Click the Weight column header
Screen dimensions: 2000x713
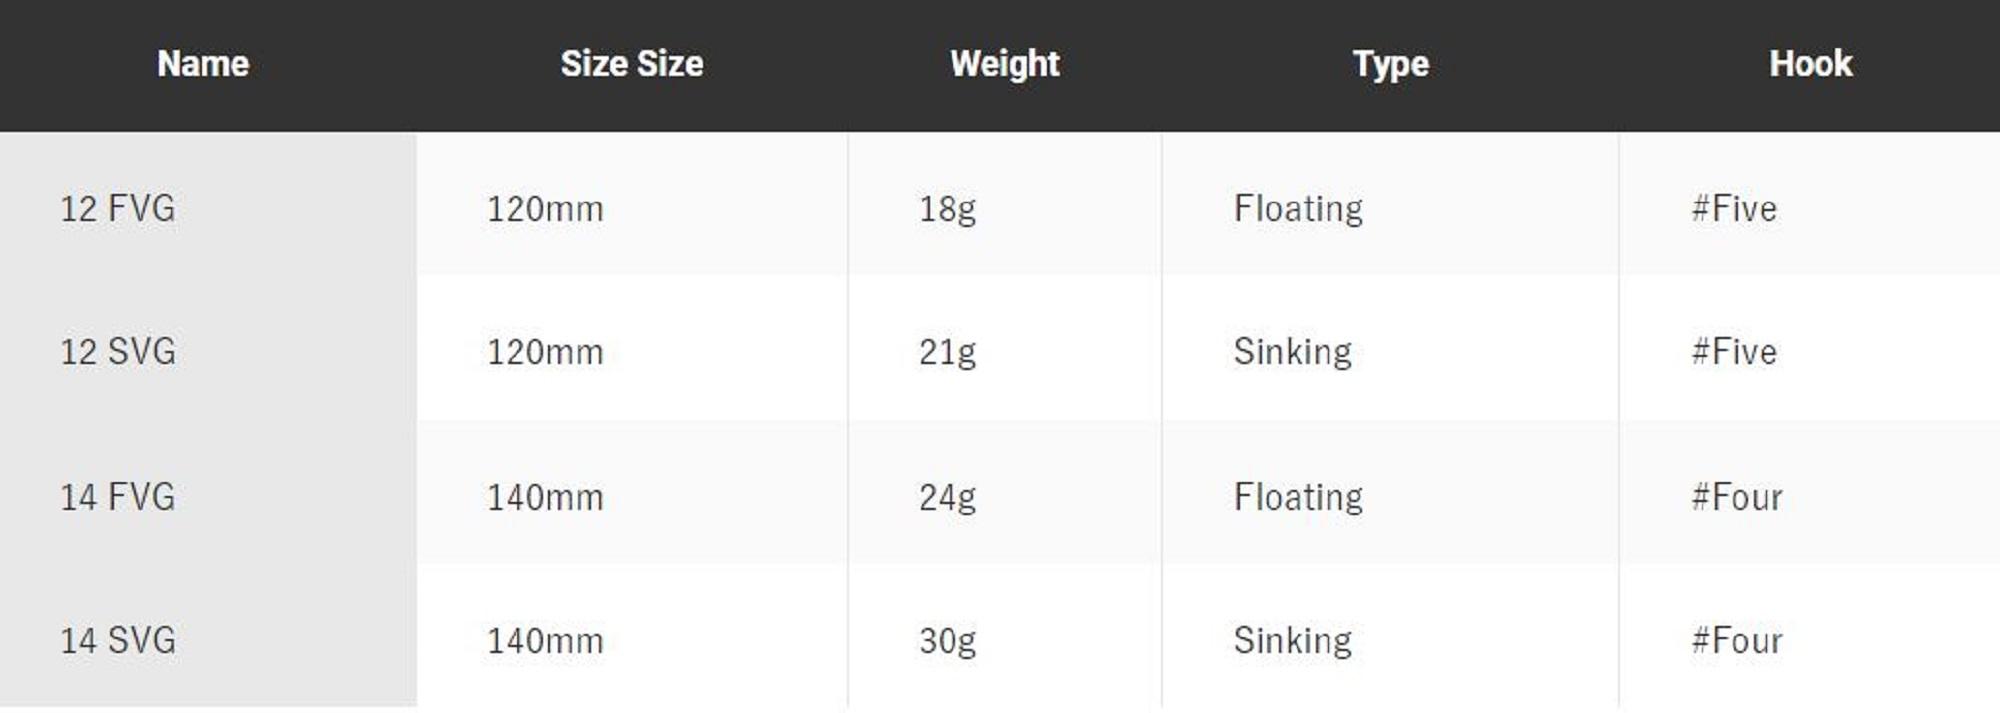click(x=1004, y=64)
